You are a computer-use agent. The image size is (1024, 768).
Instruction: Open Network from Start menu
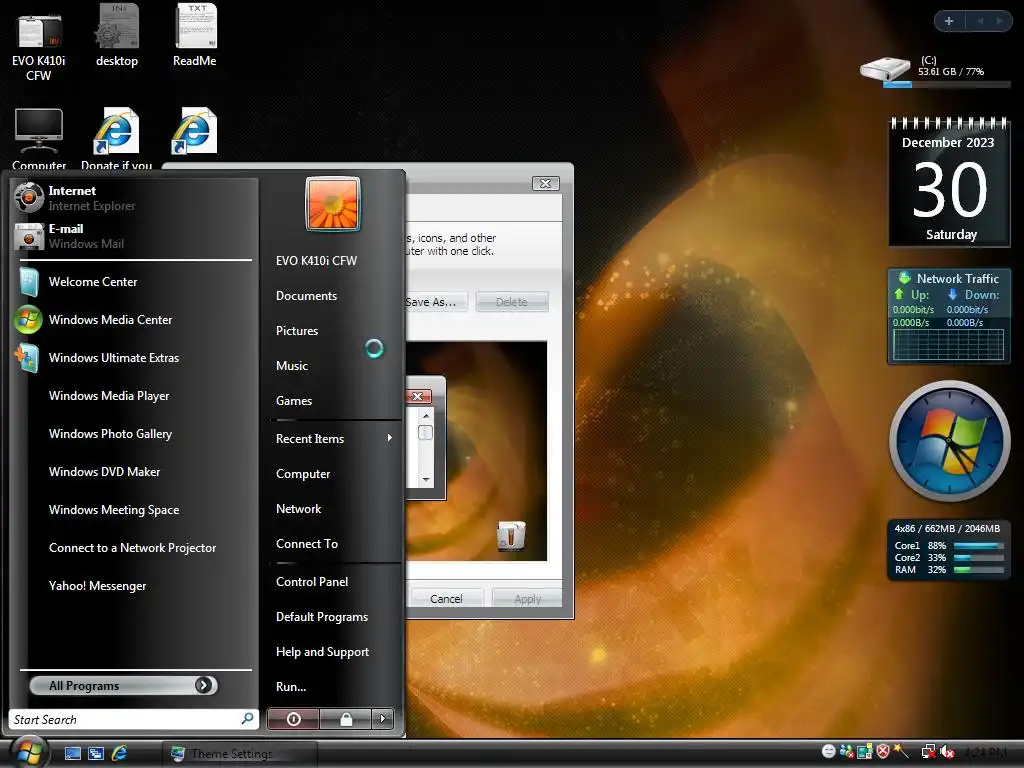pos(298,509)
